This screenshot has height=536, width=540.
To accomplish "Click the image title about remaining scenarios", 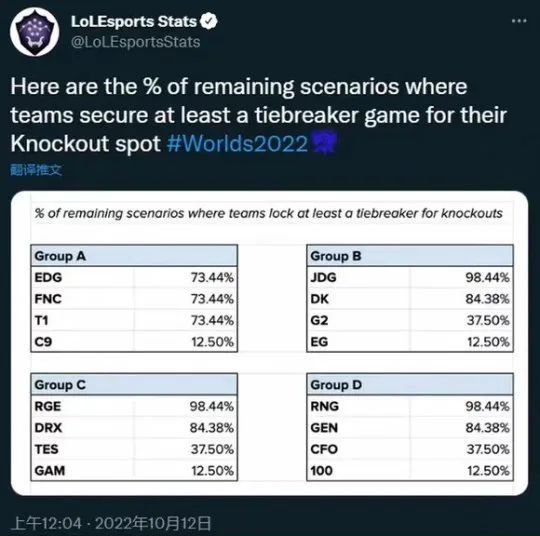I will pos(269,213).
